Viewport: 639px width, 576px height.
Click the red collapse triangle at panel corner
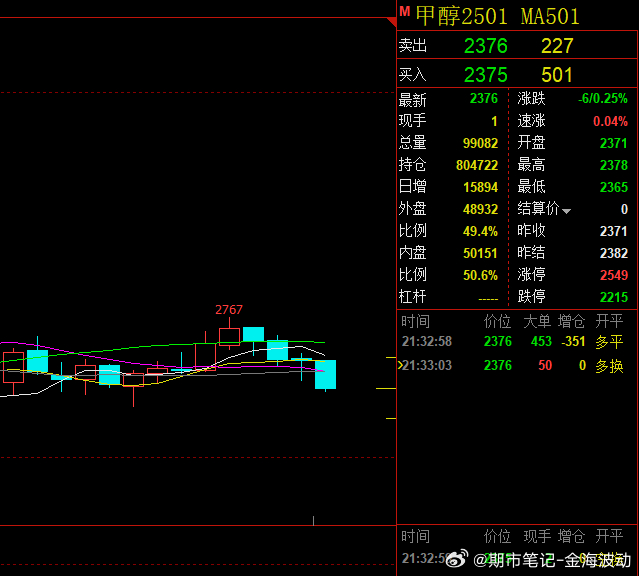click(x=391, y=19)
